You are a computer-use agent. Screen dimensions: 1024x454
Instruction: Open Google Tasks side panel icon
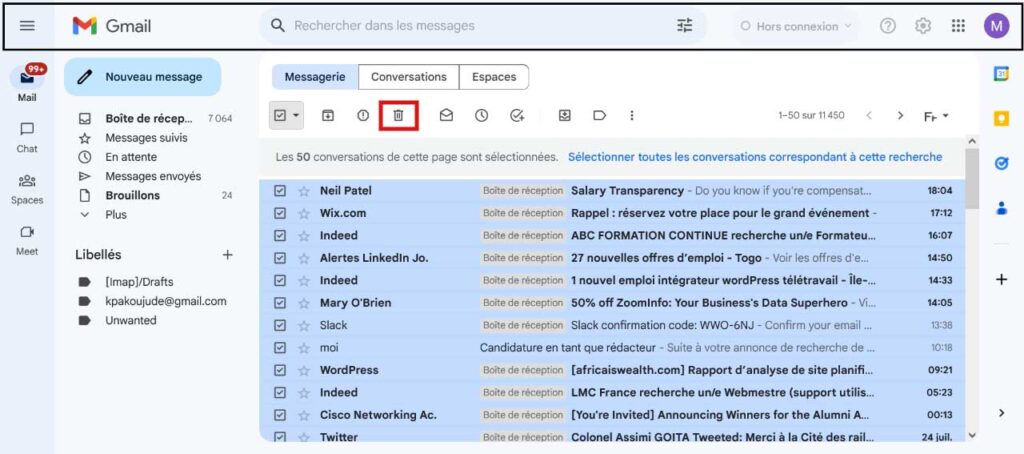1001,163
